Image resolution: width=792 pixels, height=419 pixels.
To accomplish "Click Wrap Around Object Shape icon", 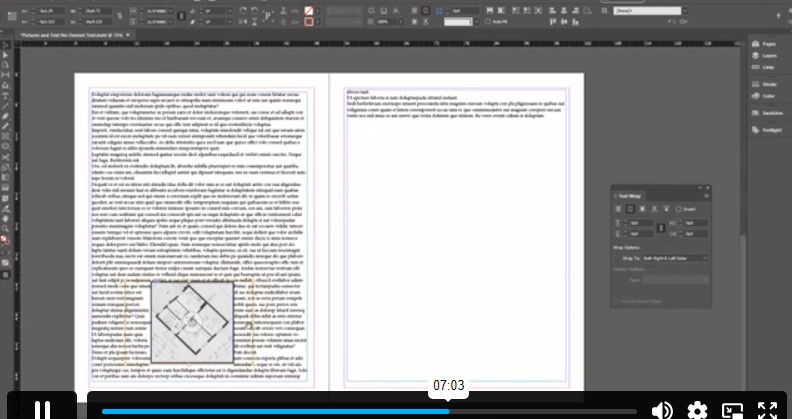I will [642, 209].
